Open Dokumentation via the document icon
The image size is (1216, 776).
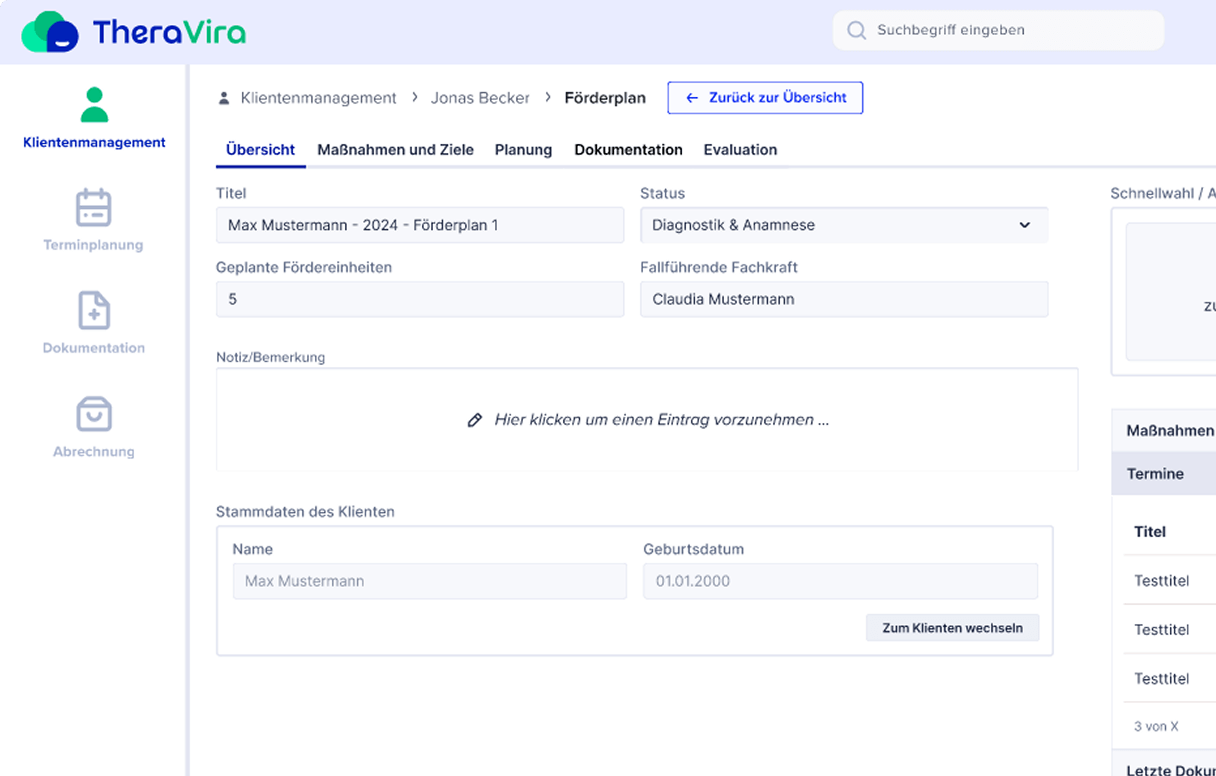[x=93, y=311]
